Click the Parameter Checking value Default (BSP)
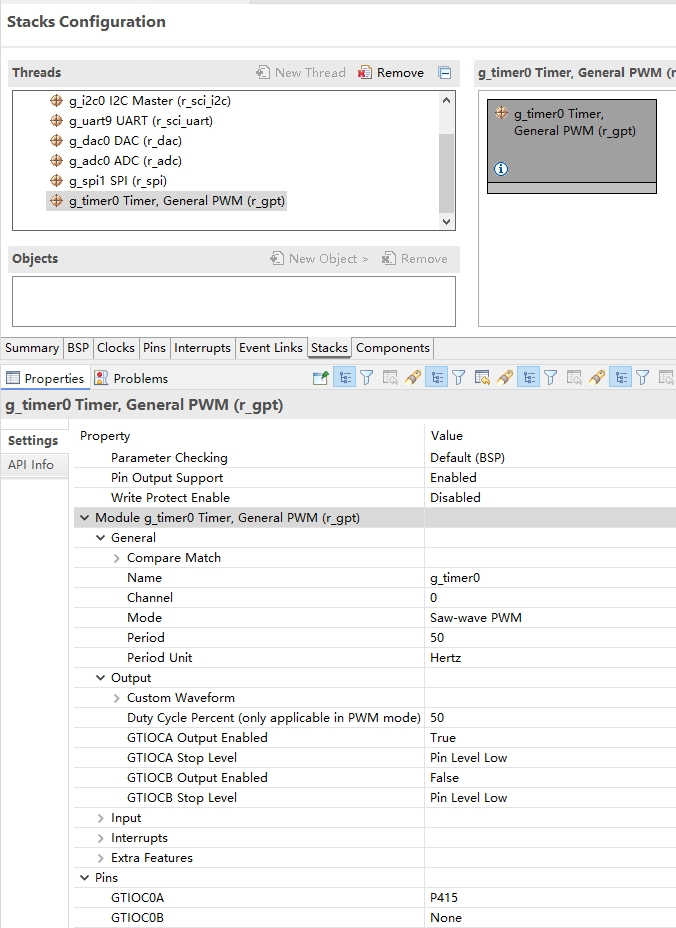Screen dimensions: 676x928 pyautogui.click(x=467, y=458)
